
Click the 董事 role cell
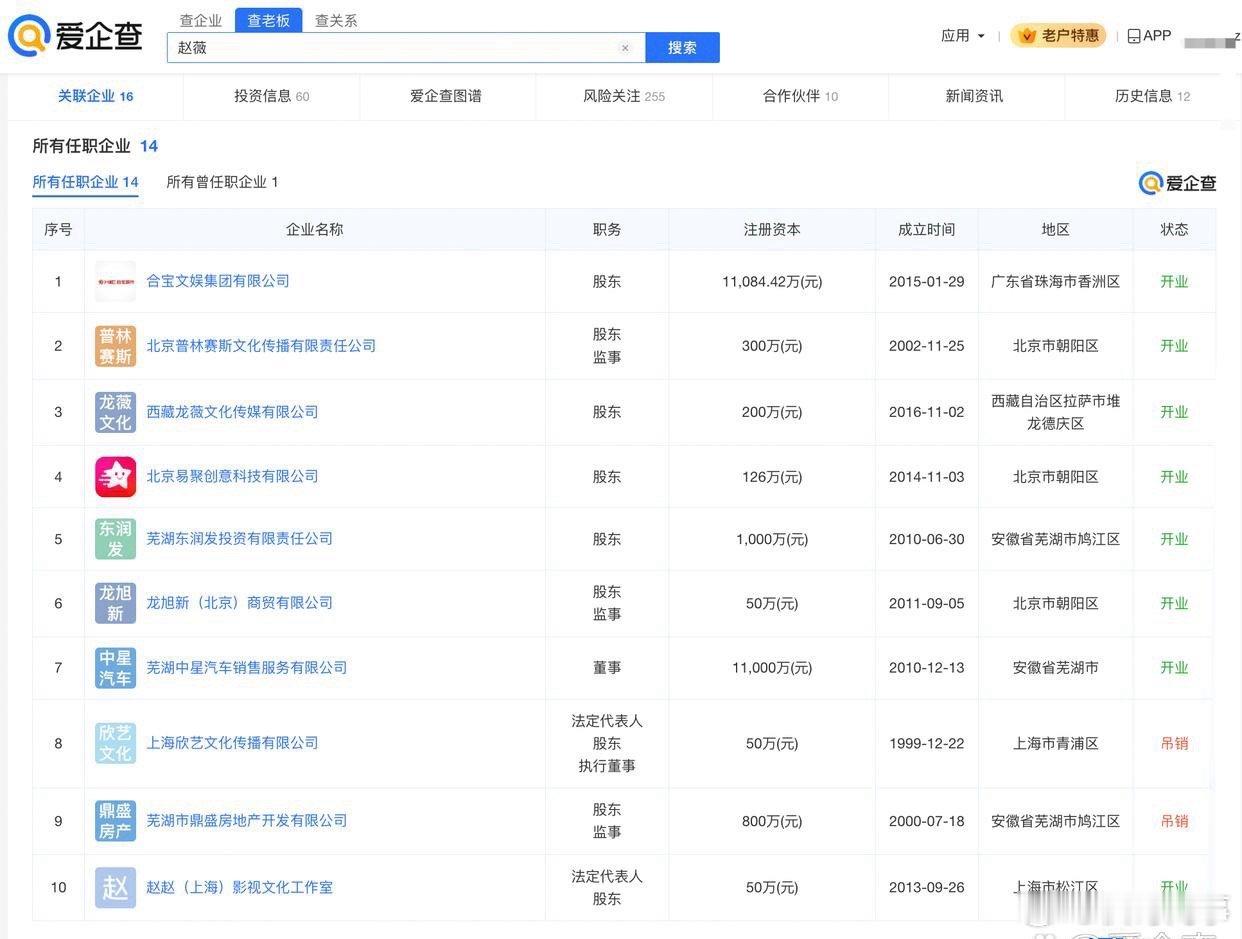coord(607,668)
